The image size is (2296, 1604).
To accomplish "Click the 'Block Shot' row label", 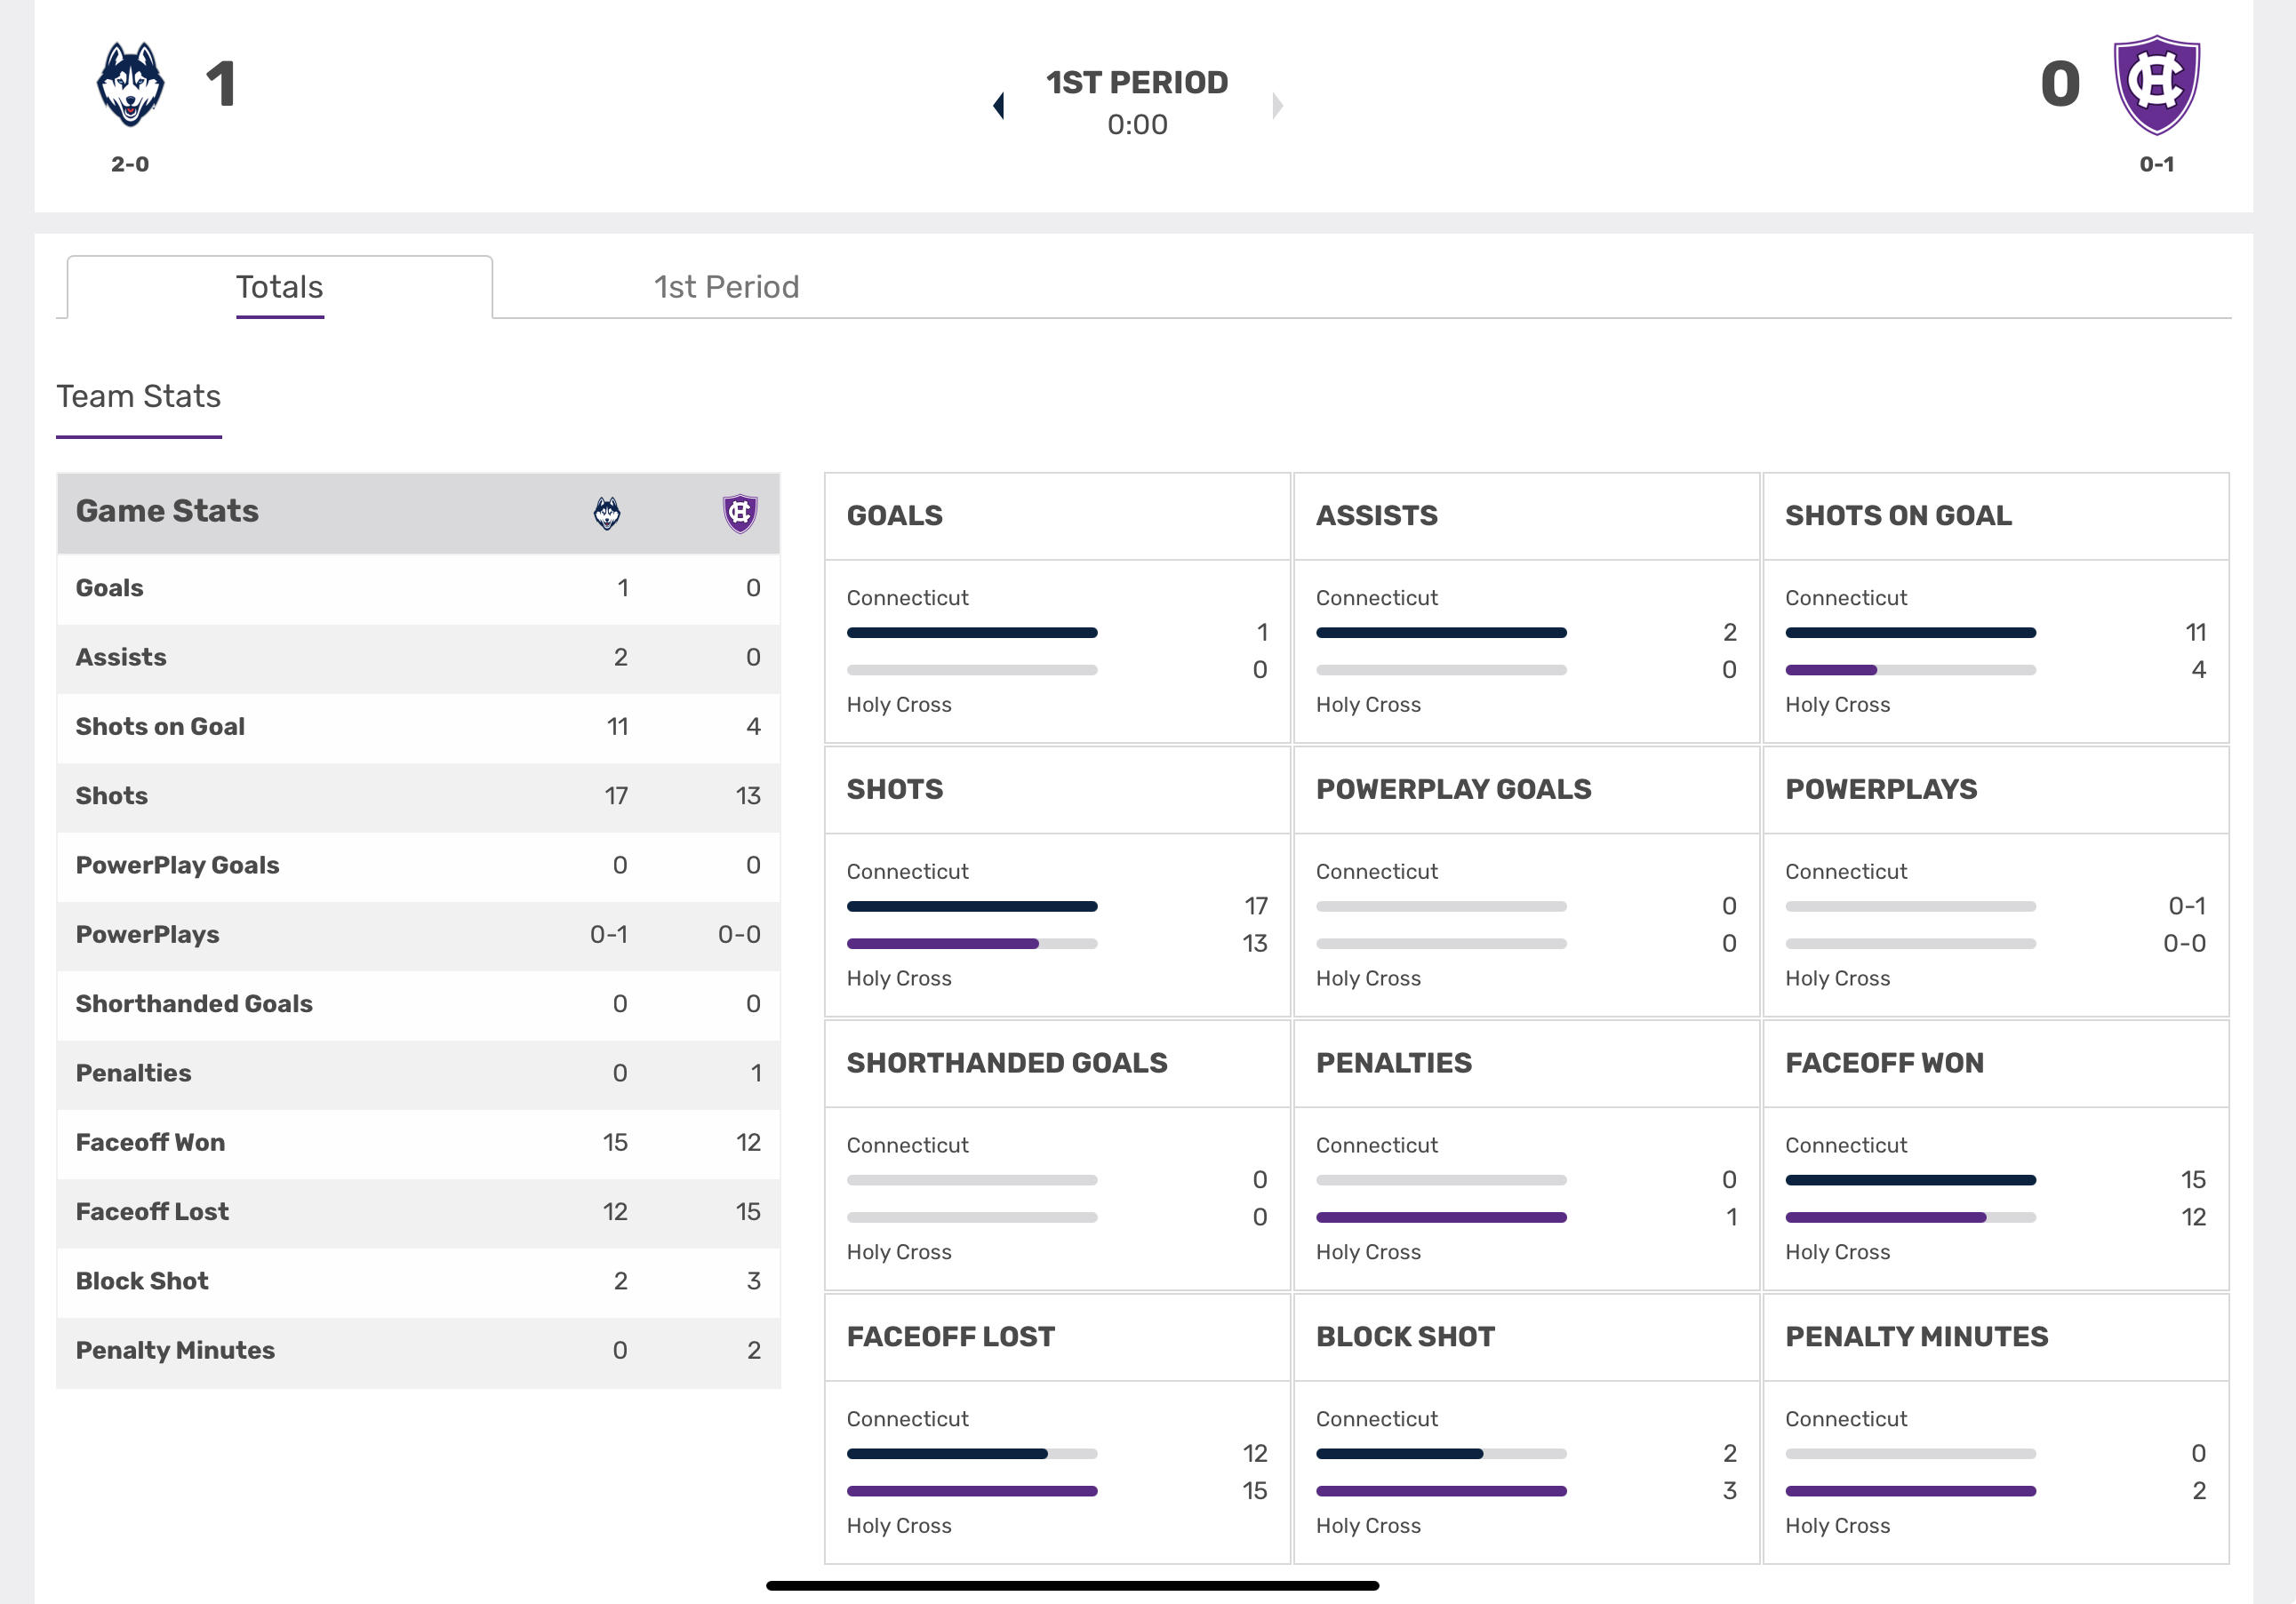I will (x=142, y=1281).
